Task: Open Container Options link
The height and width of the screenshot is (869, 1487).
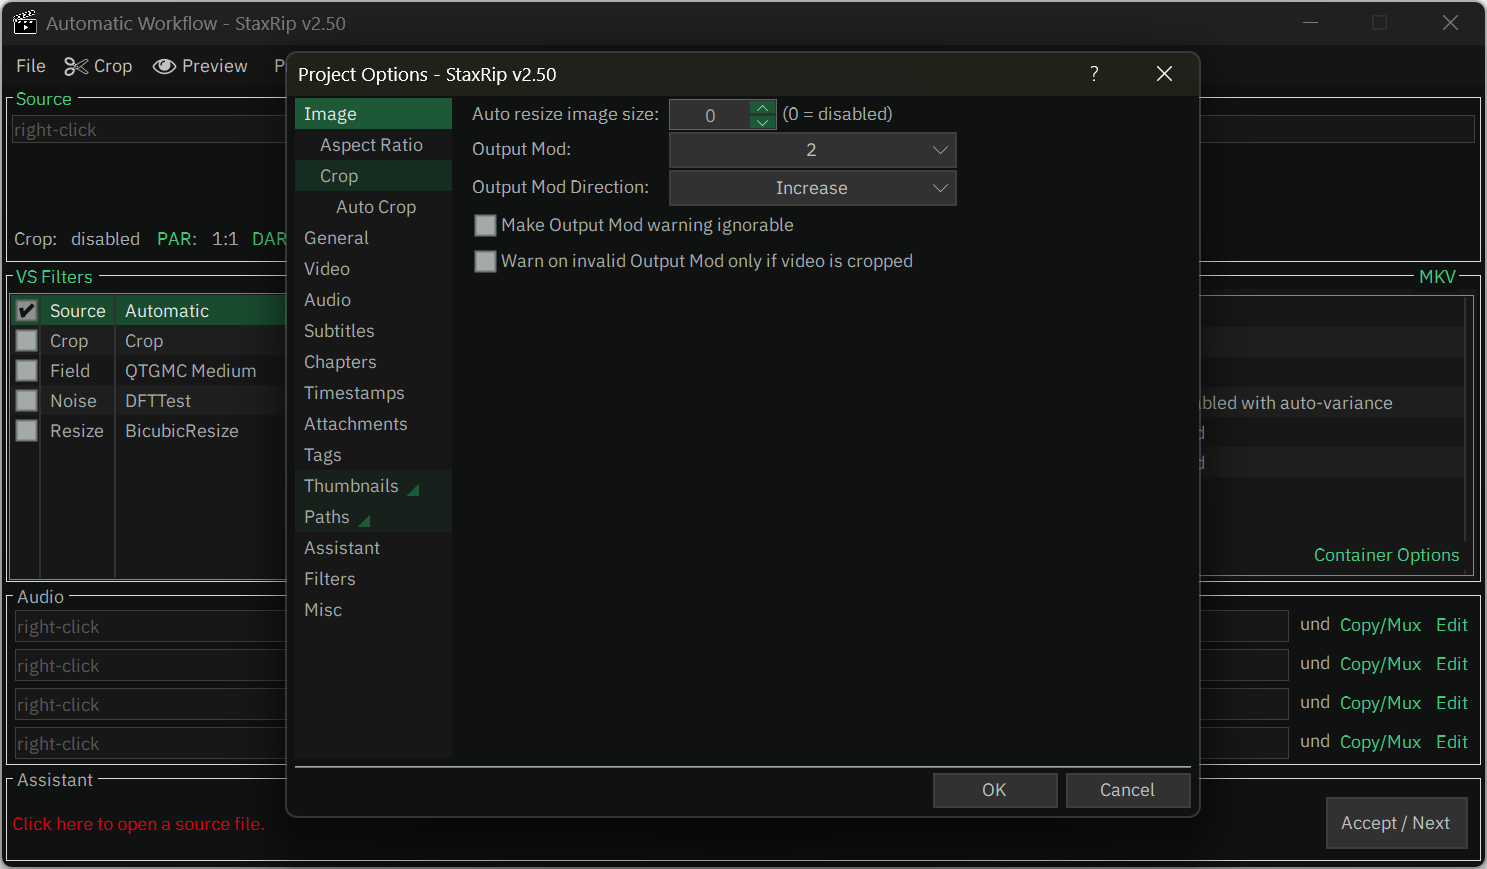Action: tap(1386, 555)
